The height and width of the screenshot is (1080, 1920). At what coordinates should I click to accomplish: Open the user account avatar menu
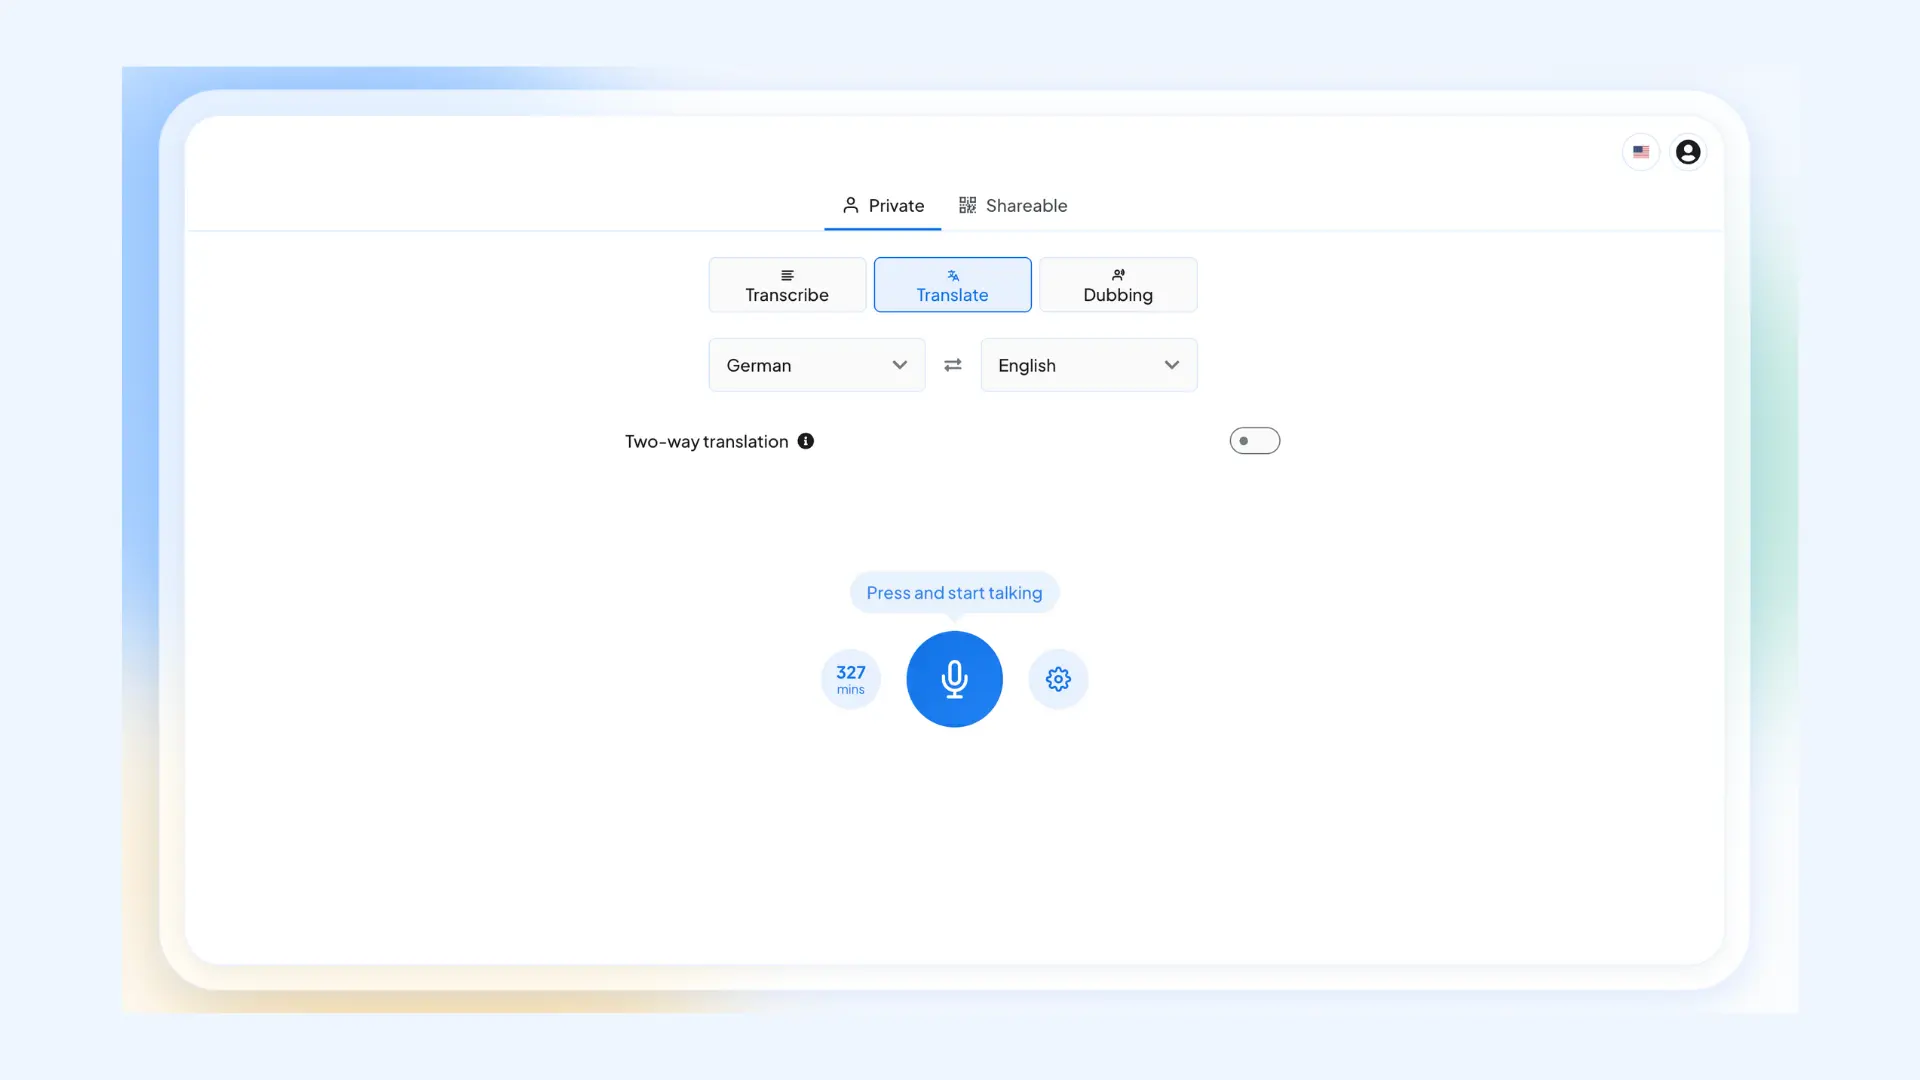point(1688,152)
